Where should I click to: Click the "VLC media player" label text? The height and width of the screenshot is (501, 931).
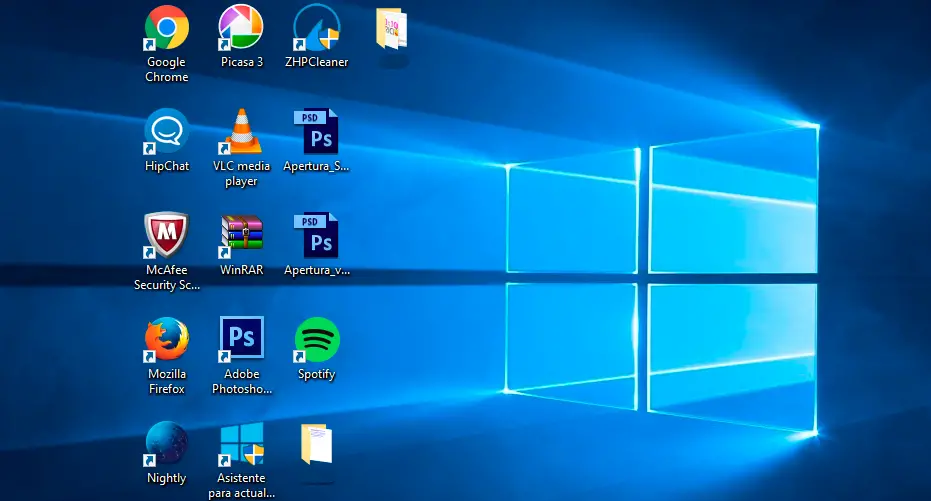pos(241,173)
